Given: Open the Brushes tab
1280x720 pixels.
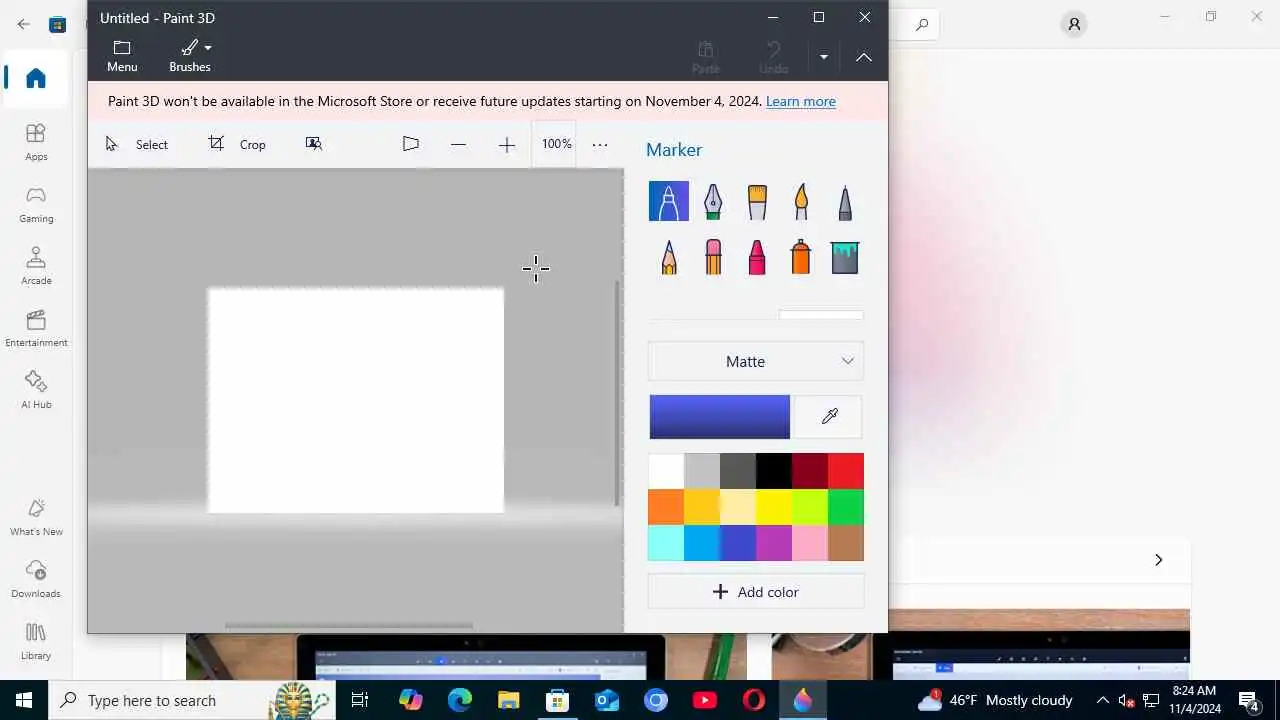Looking at the screenshot, I should pyautogui.click(x=190, y=57).
